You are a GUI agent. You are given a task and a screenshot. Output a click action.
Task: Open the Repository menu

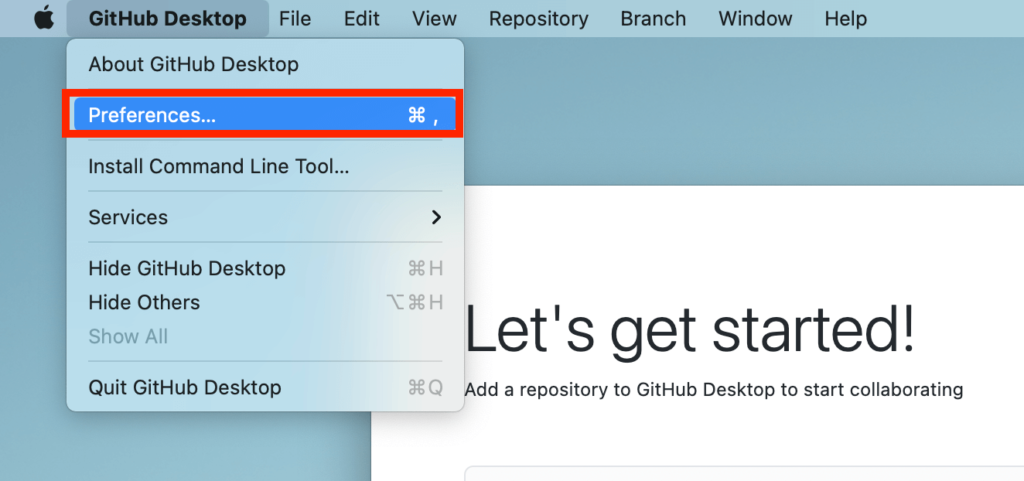coord(538,18)
